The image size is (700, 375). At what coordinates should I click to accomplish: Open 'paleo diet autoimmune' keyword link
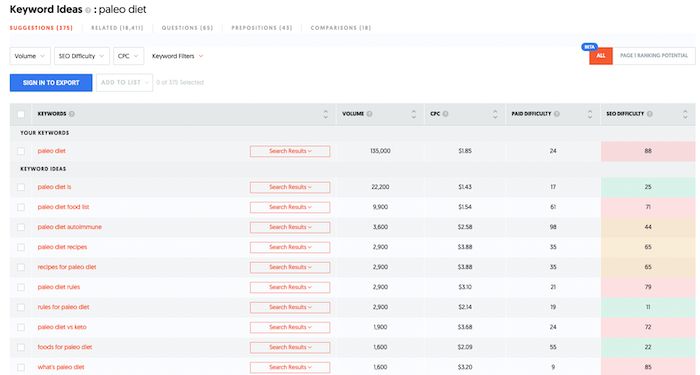click(70, 227)
